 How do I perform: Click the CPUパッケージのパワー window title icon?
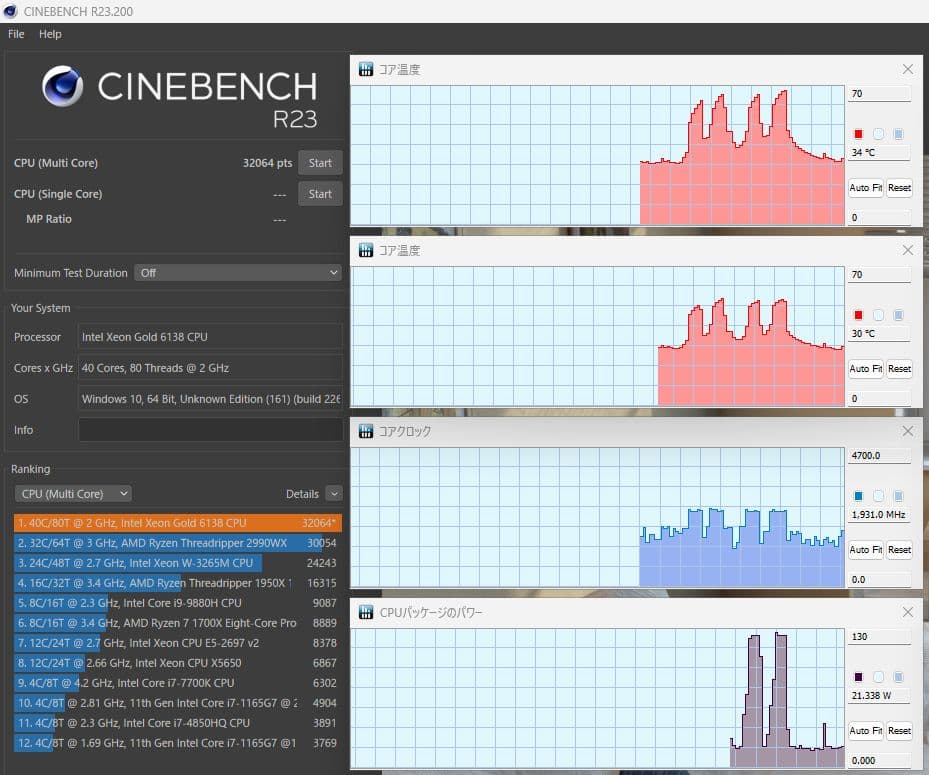366,612
